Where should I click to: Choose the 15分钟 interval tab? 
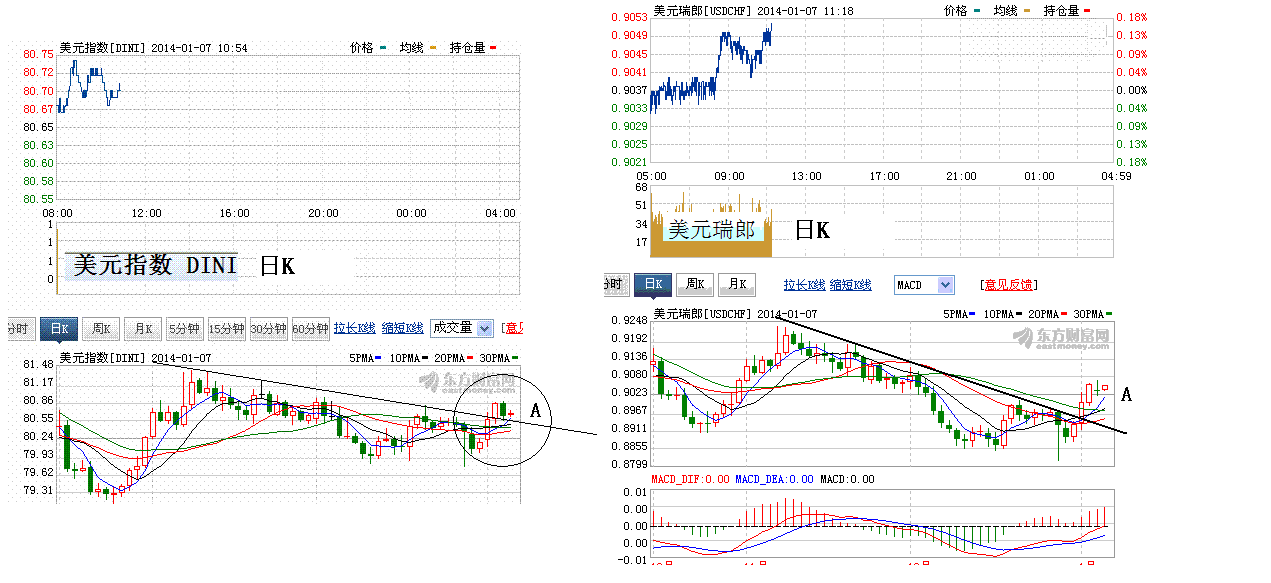click(226, 328)
